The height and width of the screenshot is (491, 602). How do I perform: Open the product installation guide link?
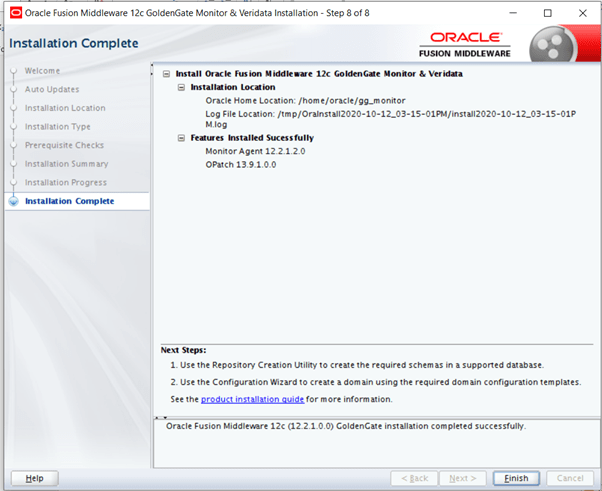point(252,399)
